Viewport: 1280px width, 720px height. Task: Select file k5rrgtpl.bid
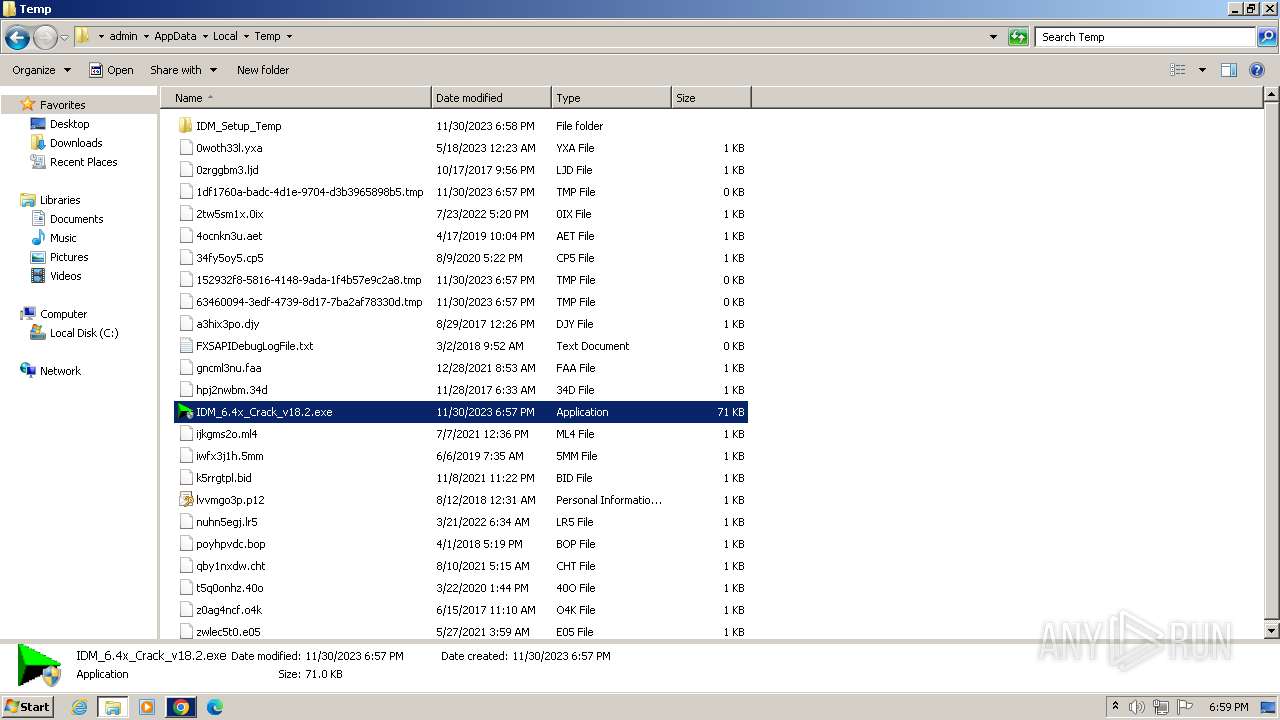[x=224, y=478]
